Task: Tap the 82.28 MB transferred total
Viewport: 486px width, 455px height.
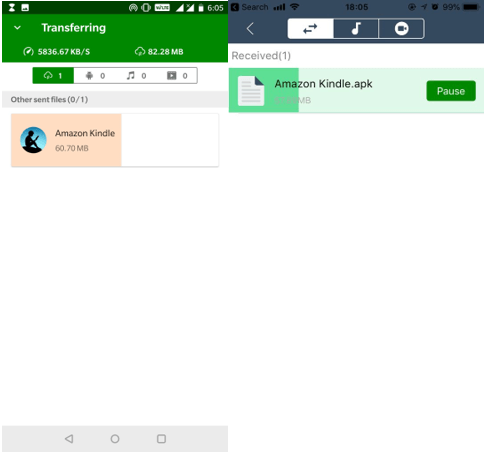Action: pos(165,52)
